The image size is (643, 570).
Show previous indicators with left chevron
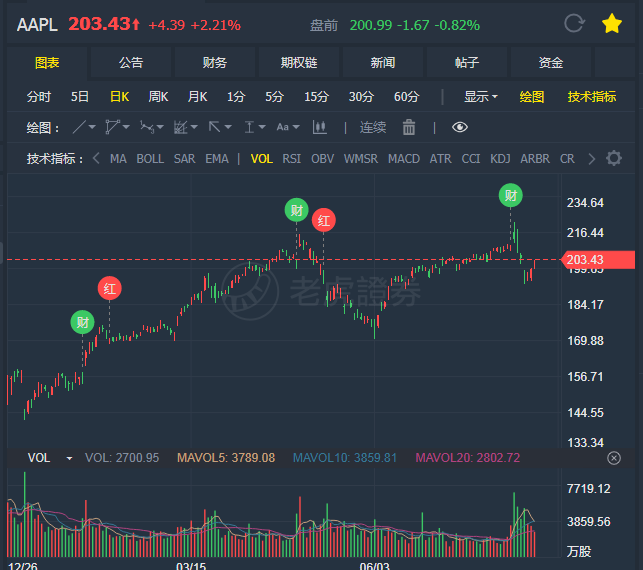click(x=96, y=158)
